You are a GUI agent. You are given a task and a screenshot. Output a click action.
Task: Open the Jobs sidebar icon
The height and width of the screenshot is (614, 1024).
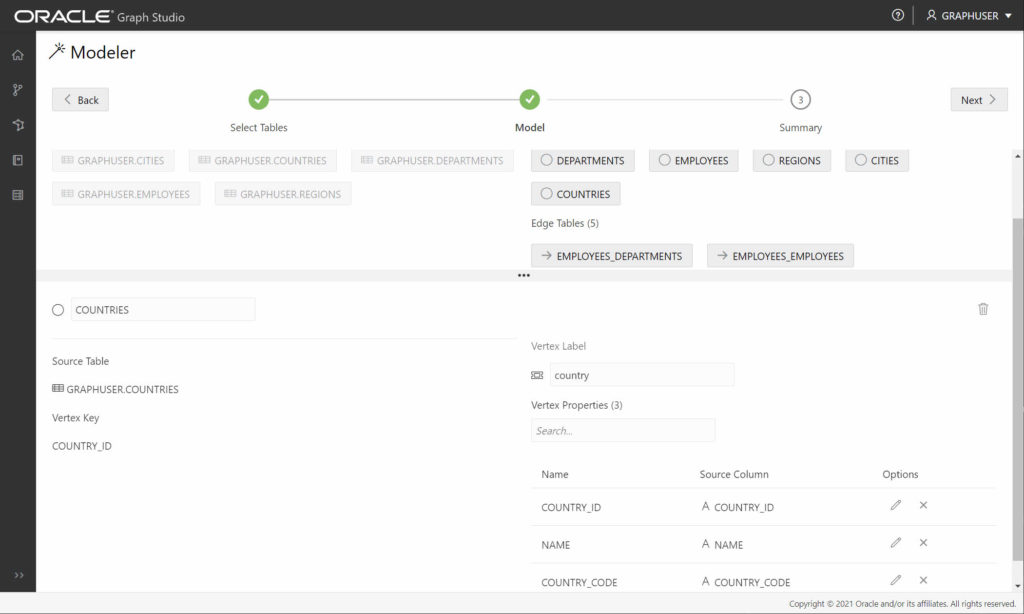pyautogui.click(x=18, y=195)
